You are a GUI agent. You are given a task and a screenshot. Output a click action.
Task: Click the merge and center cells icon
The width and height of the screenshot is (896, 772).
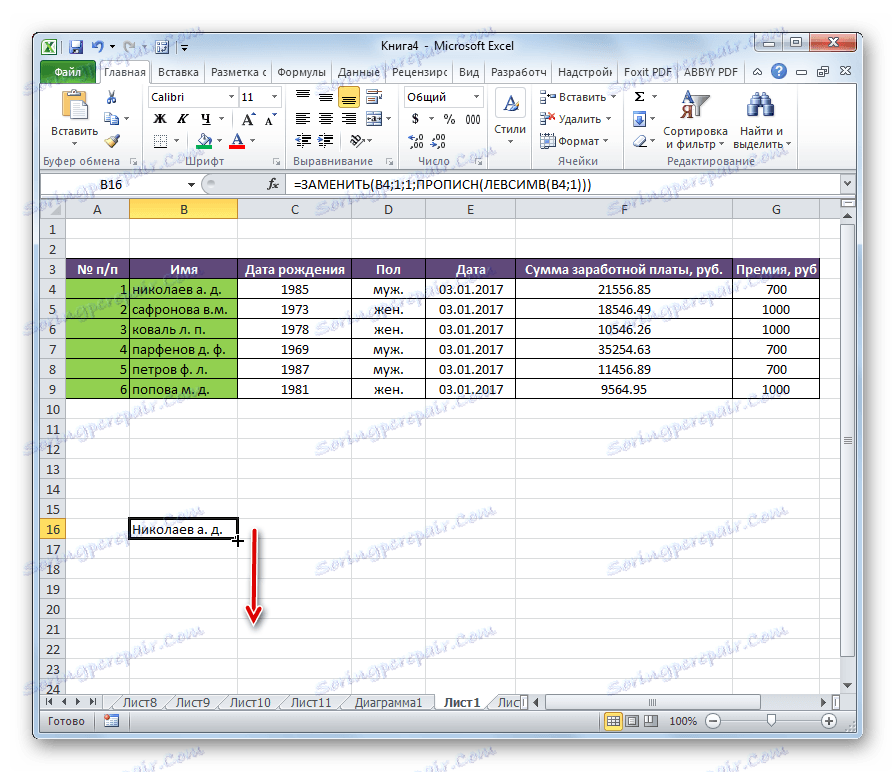[374, 119]
